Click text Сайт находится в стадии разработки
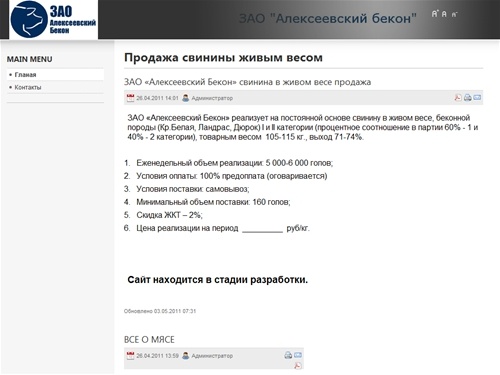500x375 pixels. [x=218, y=280]
